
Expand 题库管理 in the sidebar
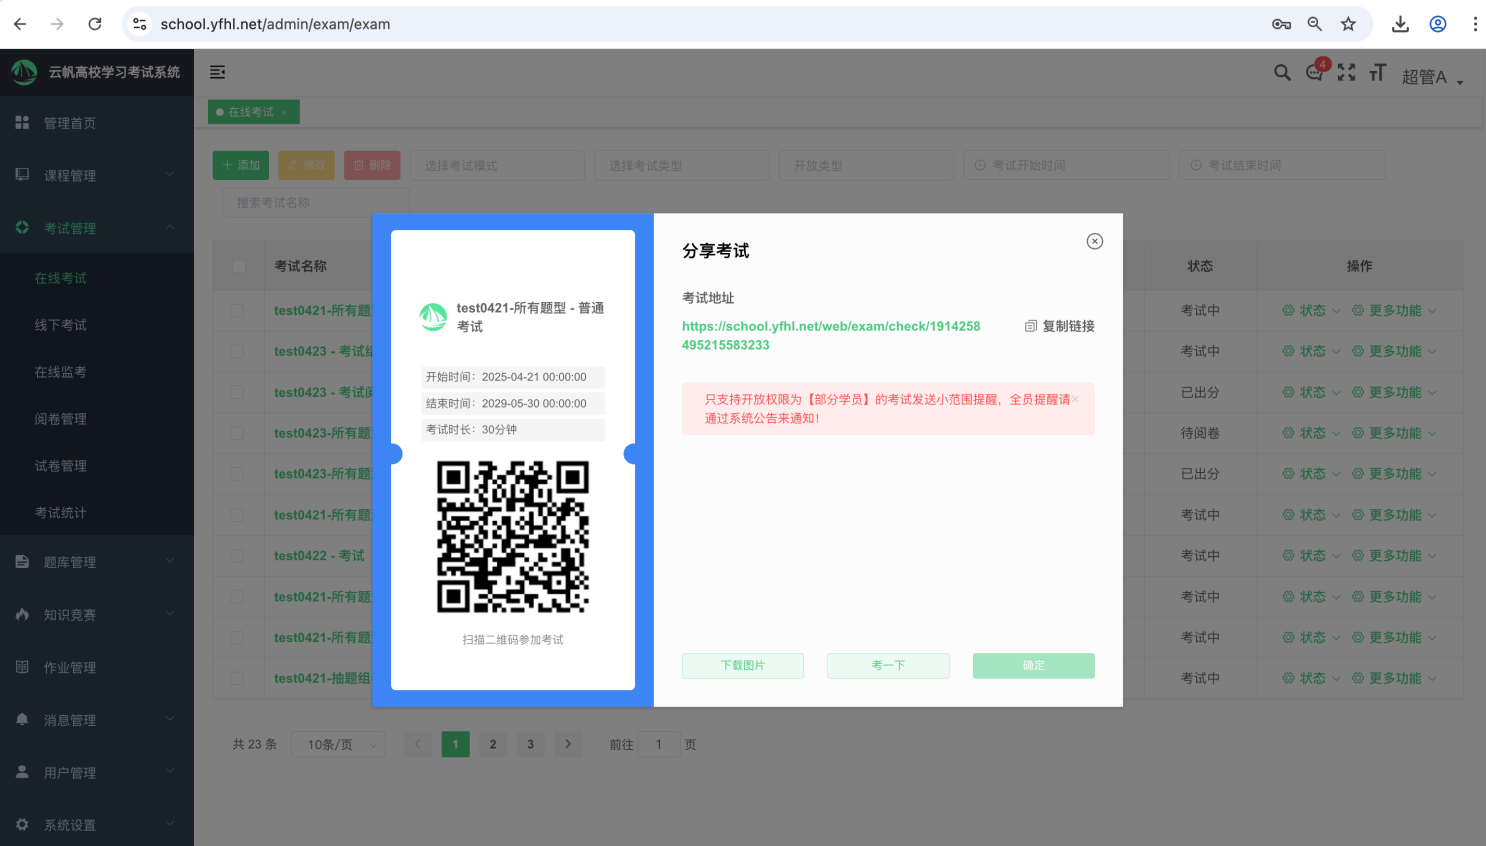click(97, 562)
